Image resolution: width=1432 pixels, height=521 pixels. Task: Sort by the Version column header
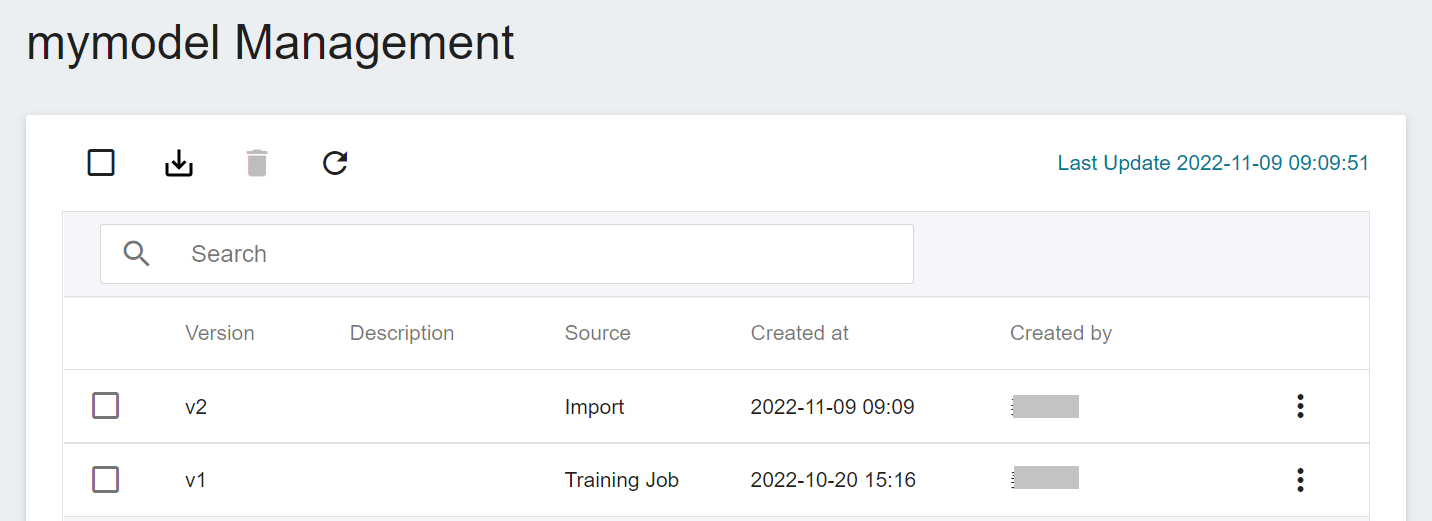pos(220,333)
